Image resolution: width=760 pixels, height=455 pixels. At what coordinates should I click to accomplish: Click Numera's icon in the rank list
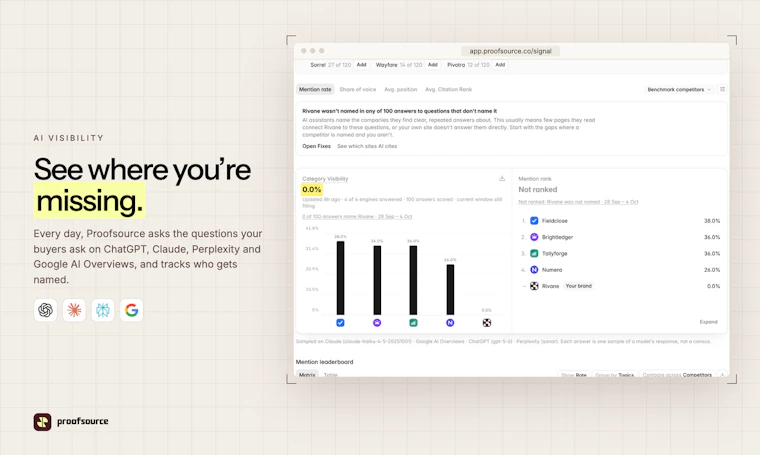pos(534,269)
